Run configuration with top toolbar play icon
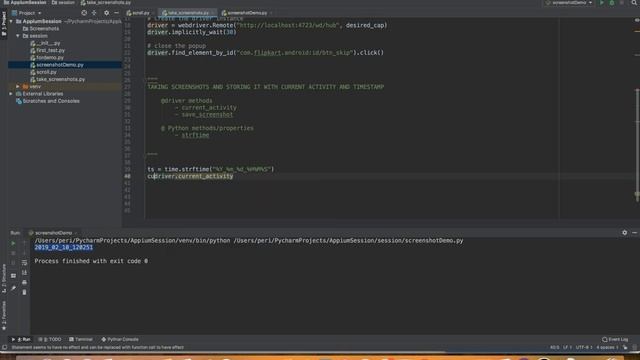The width and height of the screenshot is (640, 360). [602, 3]
